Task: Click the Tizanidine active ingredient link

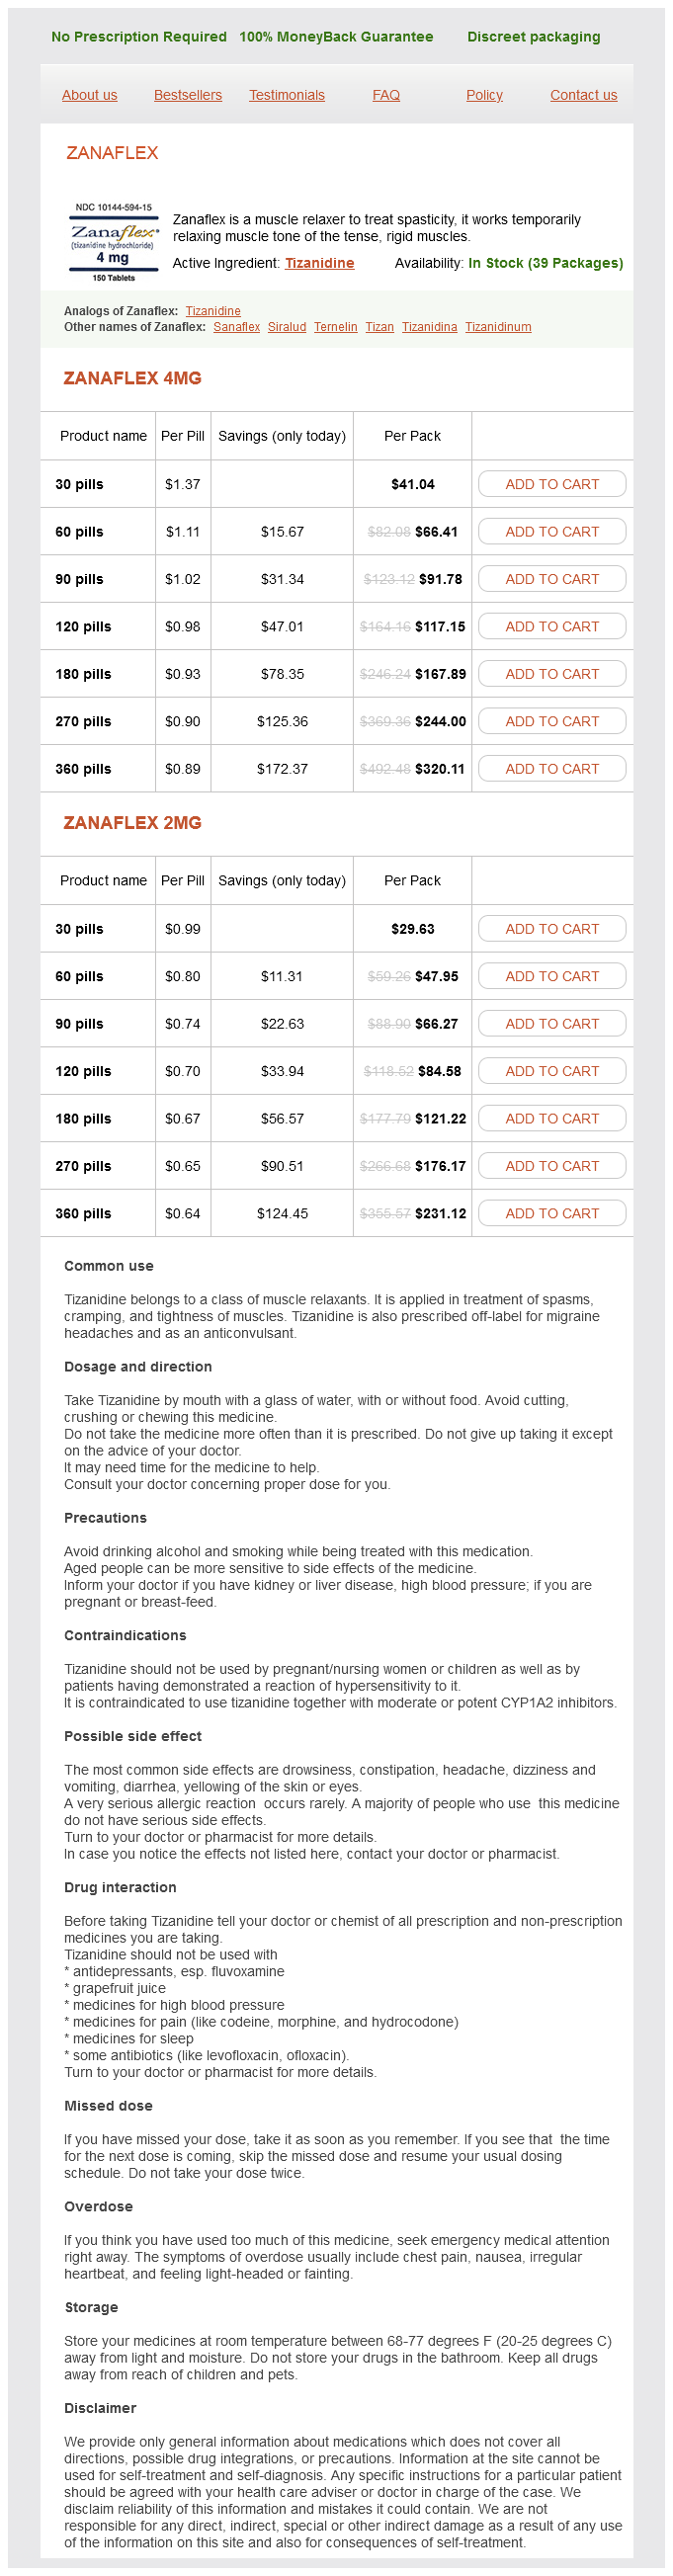Action: pyautogui.click(x=319, y=263)
